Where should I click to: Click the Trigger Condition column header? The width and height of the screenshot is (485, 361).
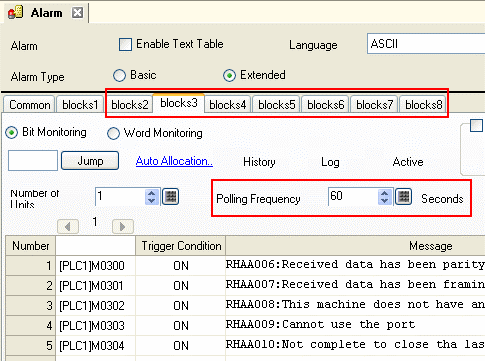(181, 246)
